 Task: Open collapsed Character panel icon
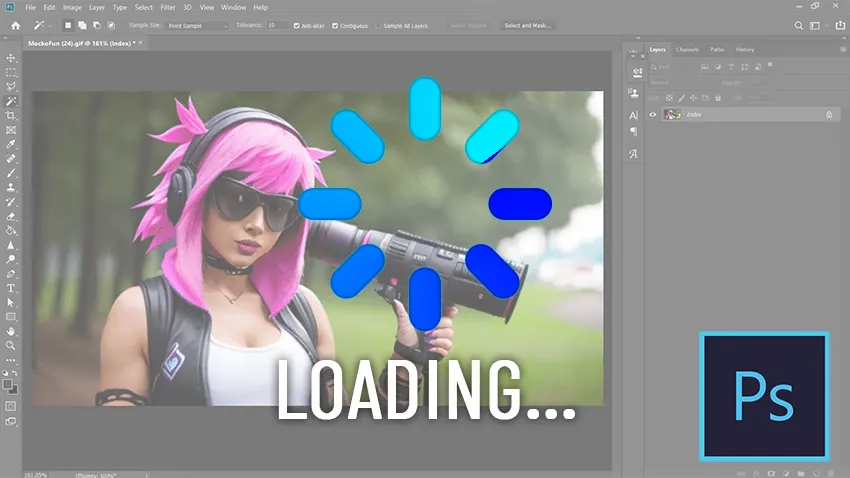pos(633,115)
